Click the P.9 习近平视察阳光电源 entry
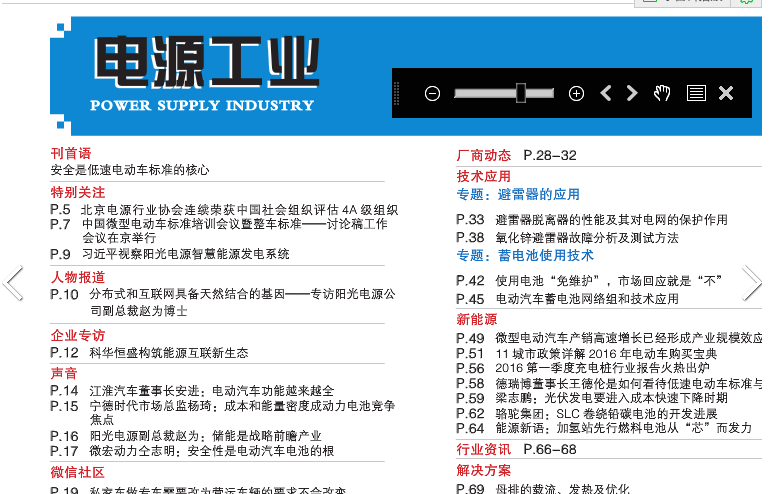 (170, 254)
